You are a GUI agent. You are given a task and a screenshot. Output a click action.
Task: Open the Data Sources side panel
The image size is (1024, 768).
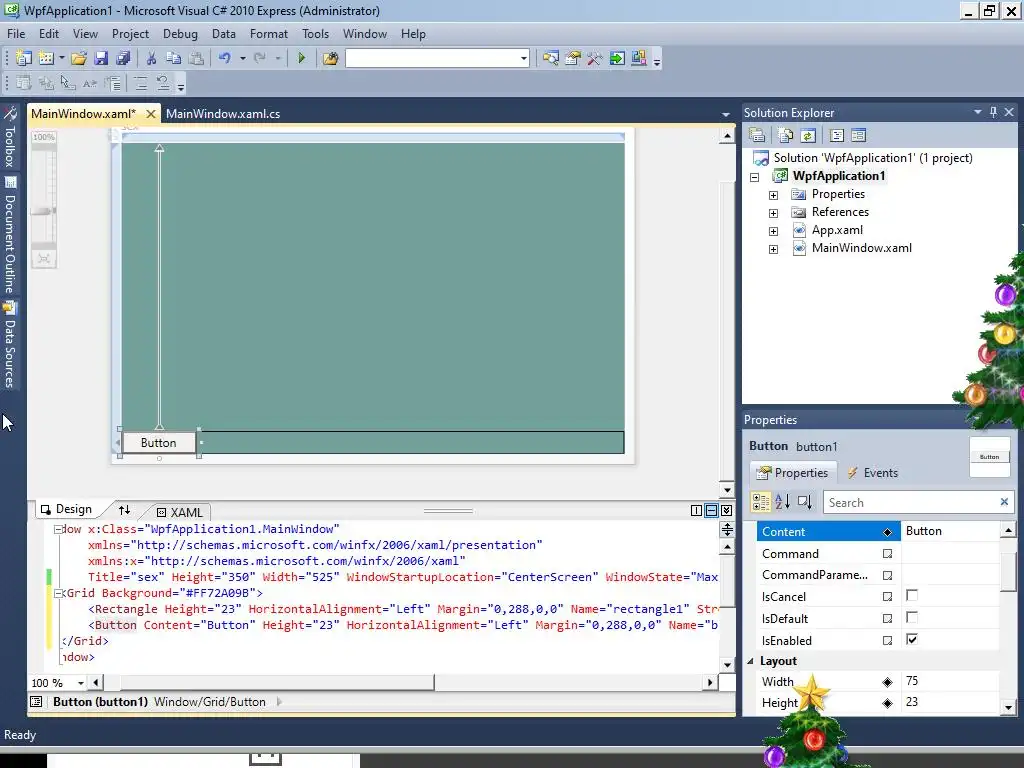point(10,345)
